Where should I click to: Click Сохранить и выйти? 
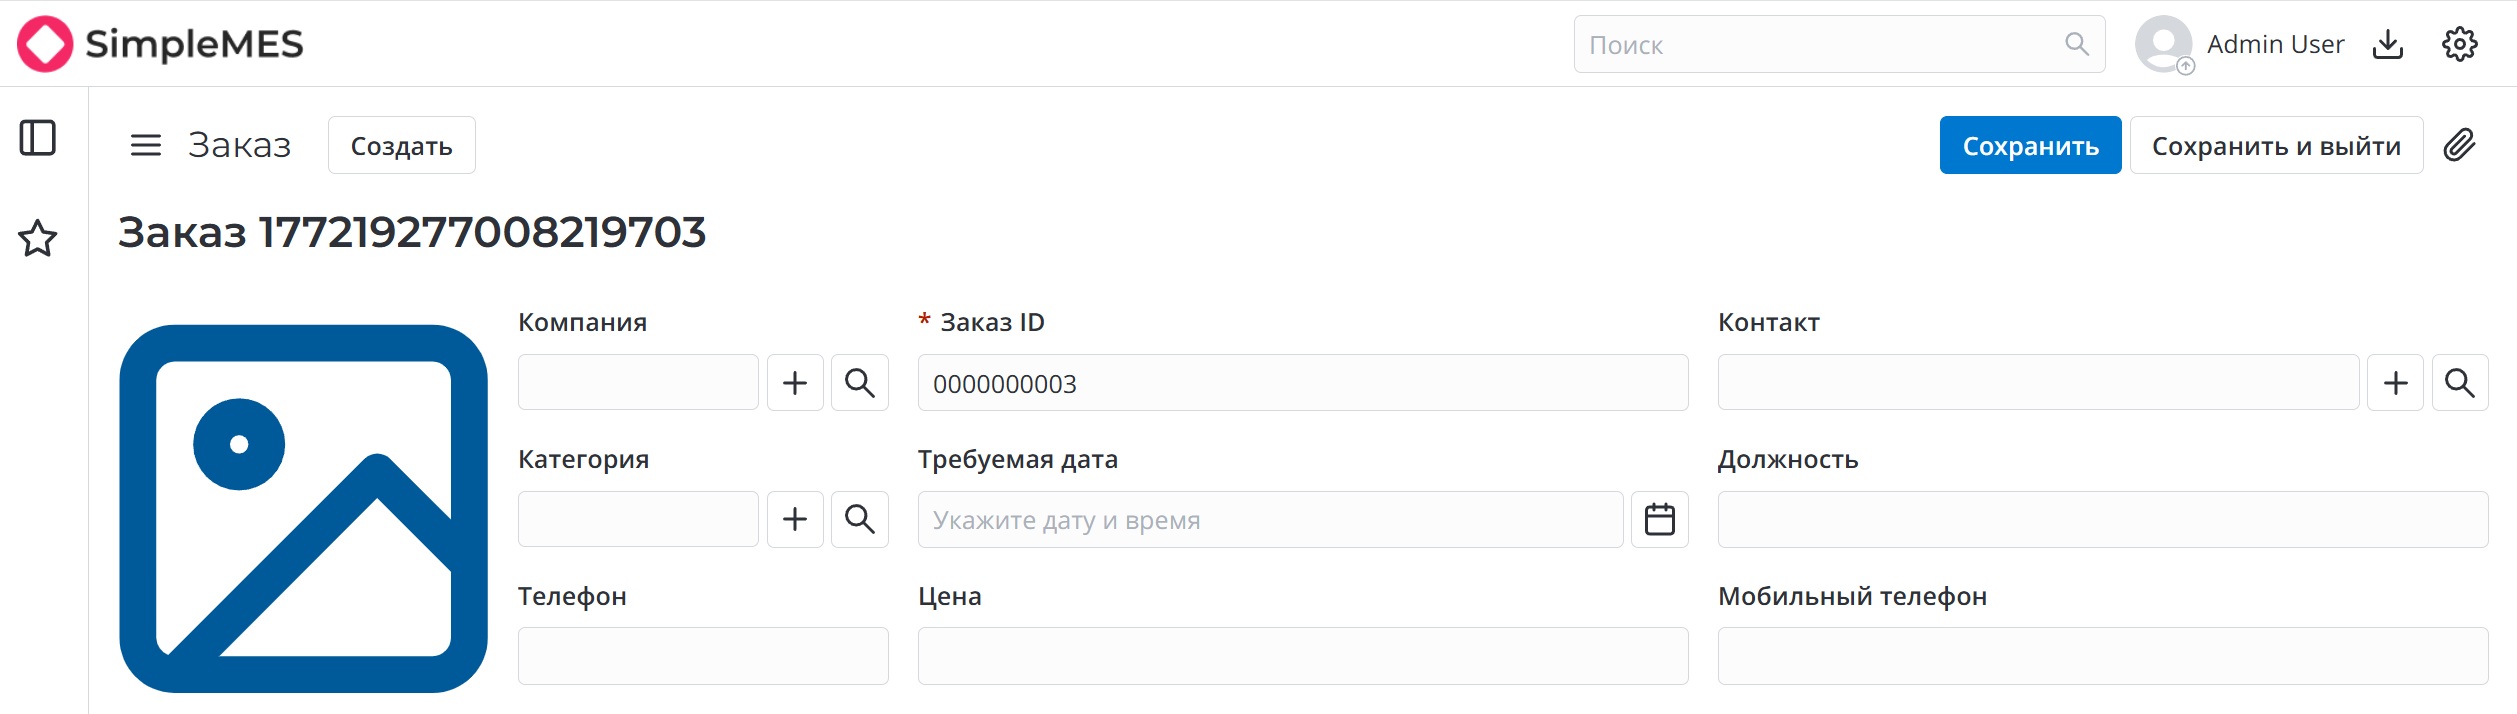tap(2276, 144)
